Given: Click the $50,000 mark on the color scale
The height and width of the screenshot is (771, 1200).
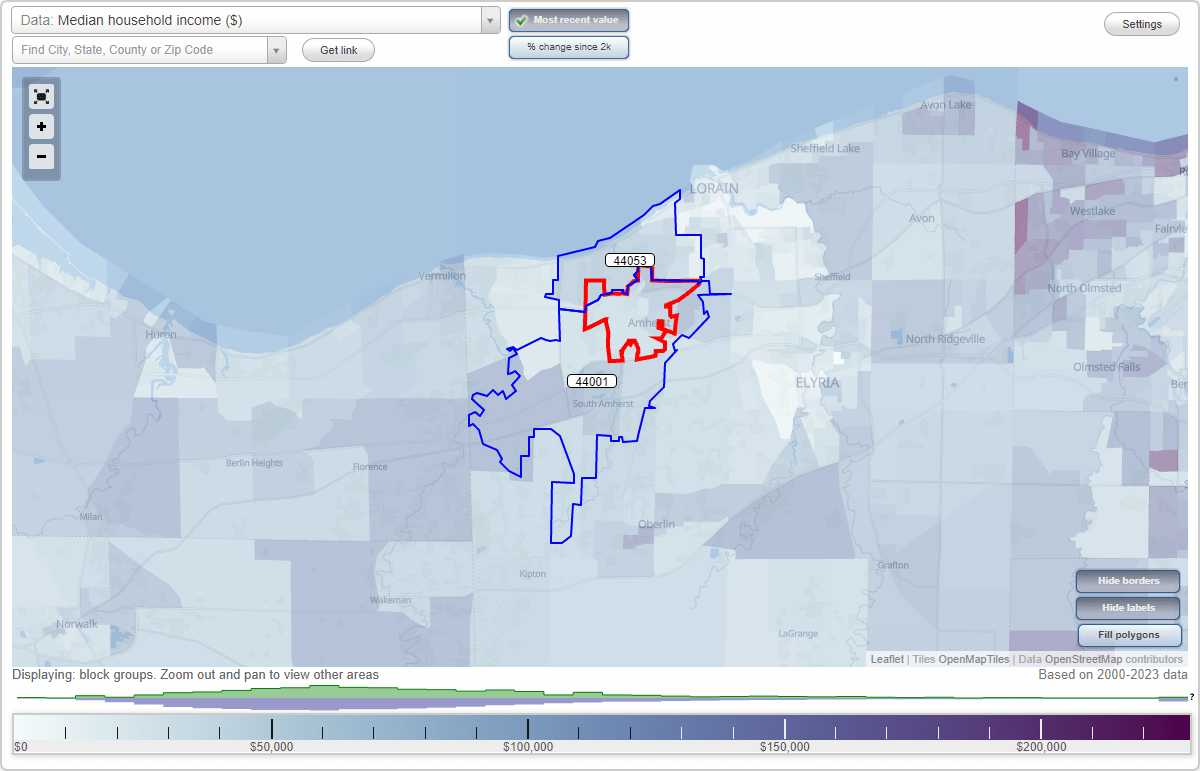Looking at the screenshot, I should 272,747.
